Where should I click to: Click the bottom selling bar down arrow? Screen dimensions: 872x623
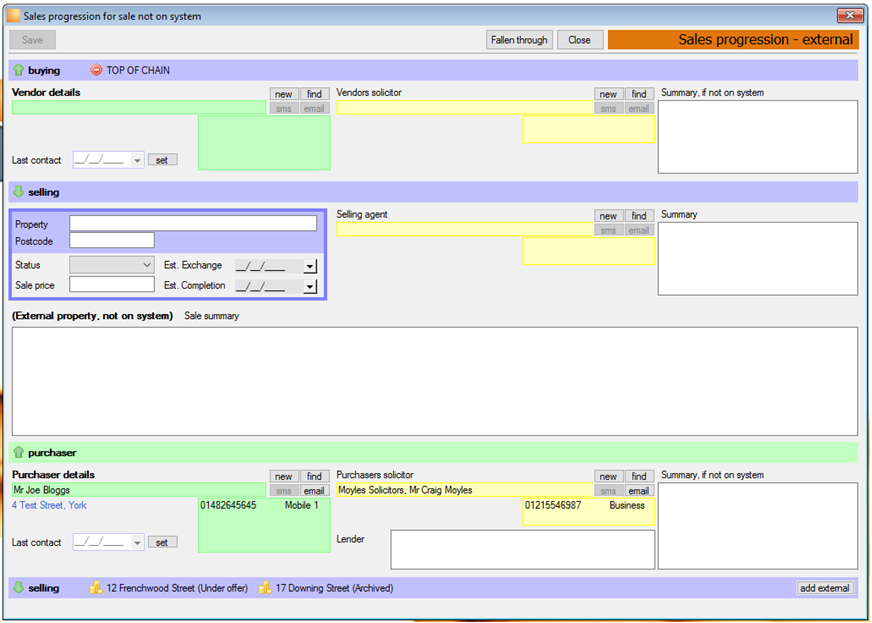tap(18, 587)
